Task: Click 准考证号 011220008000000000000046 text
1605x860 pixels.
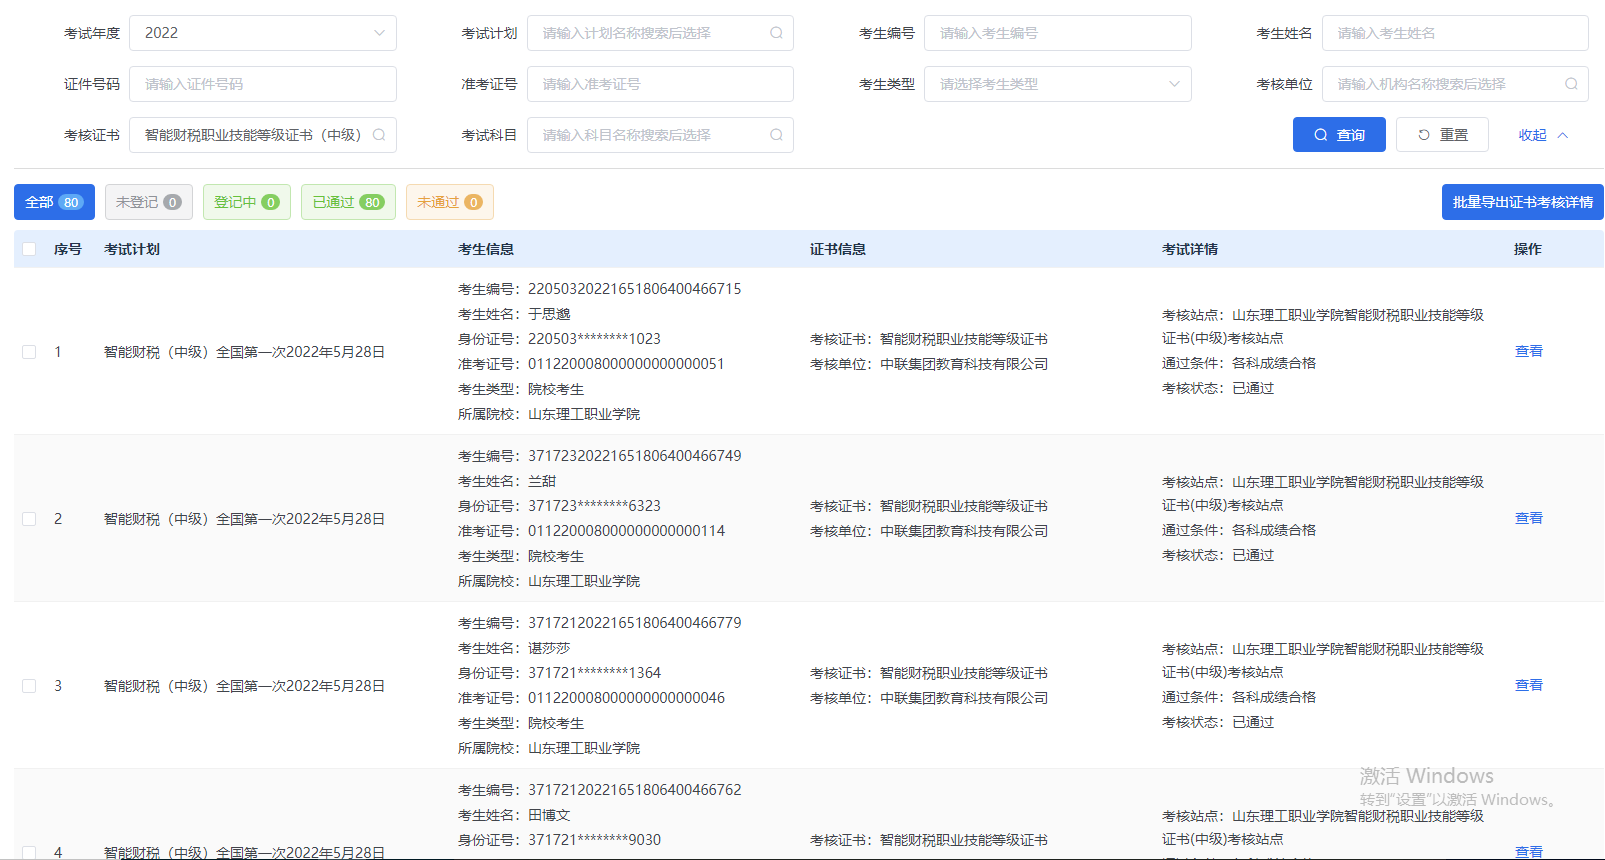Action: 626,698
